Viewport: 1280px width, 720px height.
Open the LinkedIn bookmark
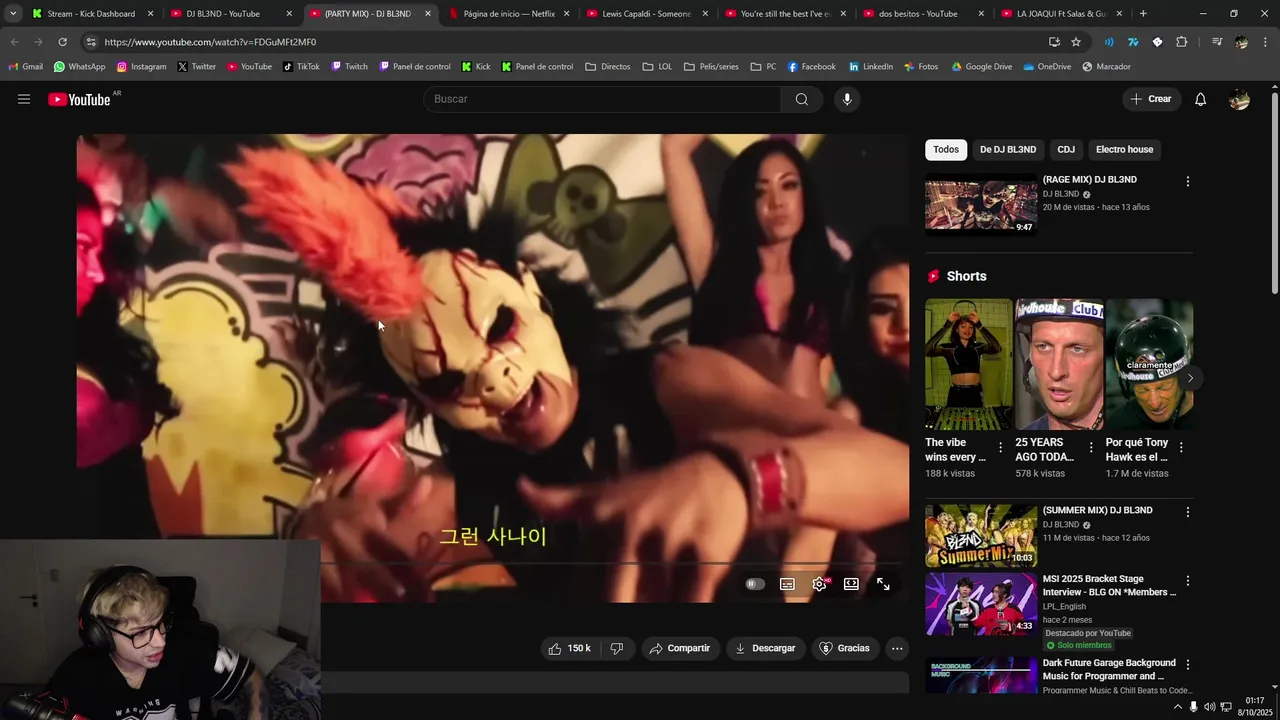(x=870, y=67)
